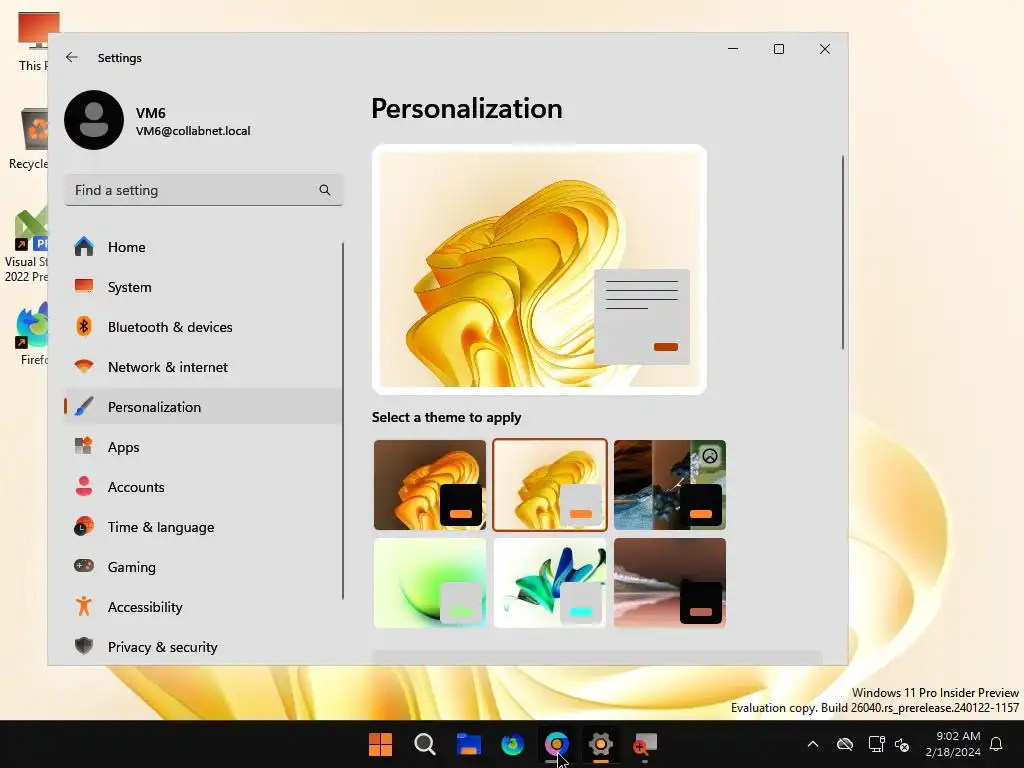Select the Visual Studio 2022 desktop shortcut
1024x768 pixels.
(27, 245)
